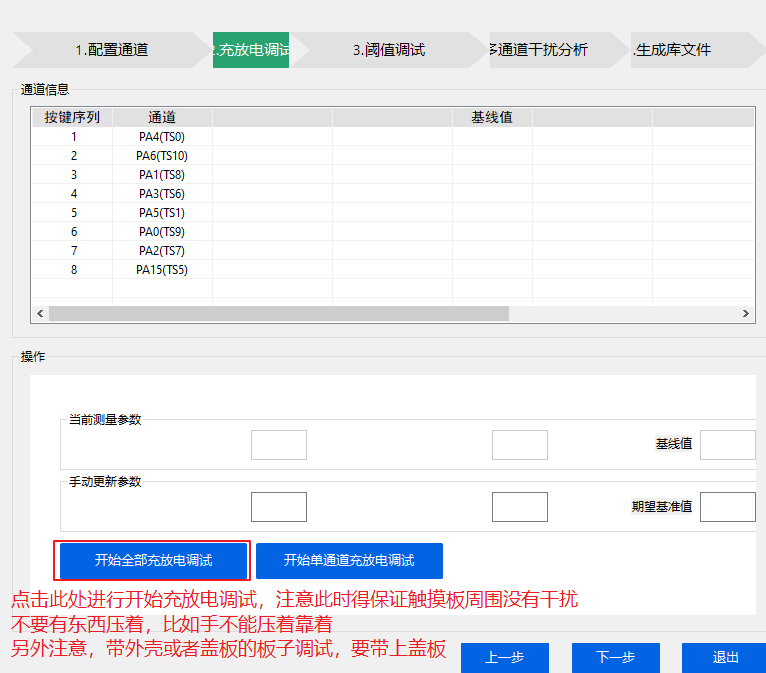Select channel row PA2(TS7)
This screenshot has height=673, width=766.
point(393,251)
